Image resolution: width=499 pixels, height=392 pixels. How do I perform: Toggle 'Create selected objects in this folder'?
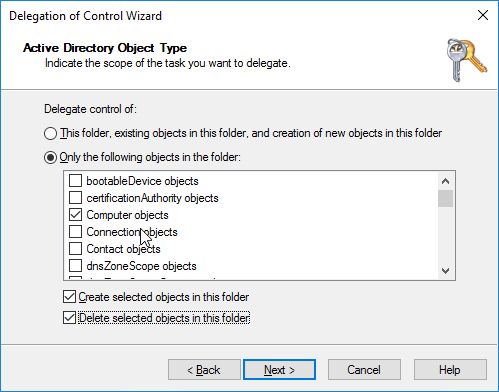69,297
